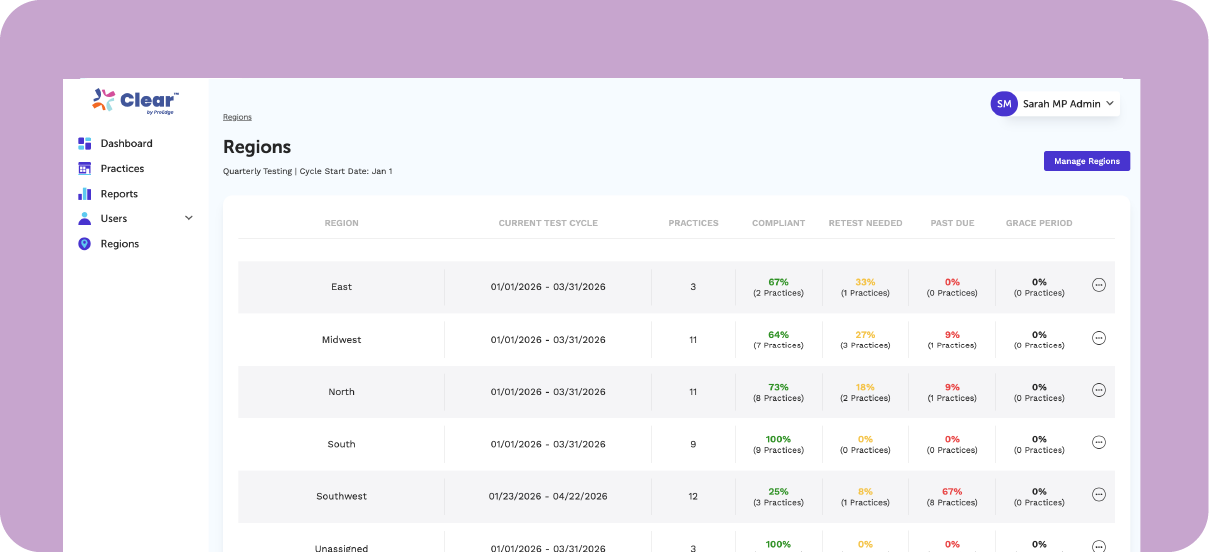Click the Regions breadcrumb link
This screenshot has height=552, width=1209.
pos(237,117)
